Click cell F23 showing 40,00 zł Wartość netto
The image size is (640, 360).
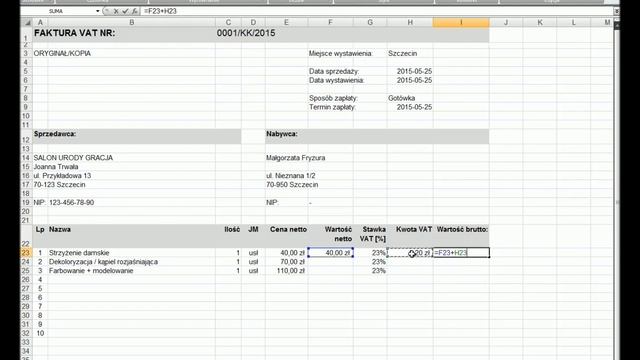click(x=331, y=253)
